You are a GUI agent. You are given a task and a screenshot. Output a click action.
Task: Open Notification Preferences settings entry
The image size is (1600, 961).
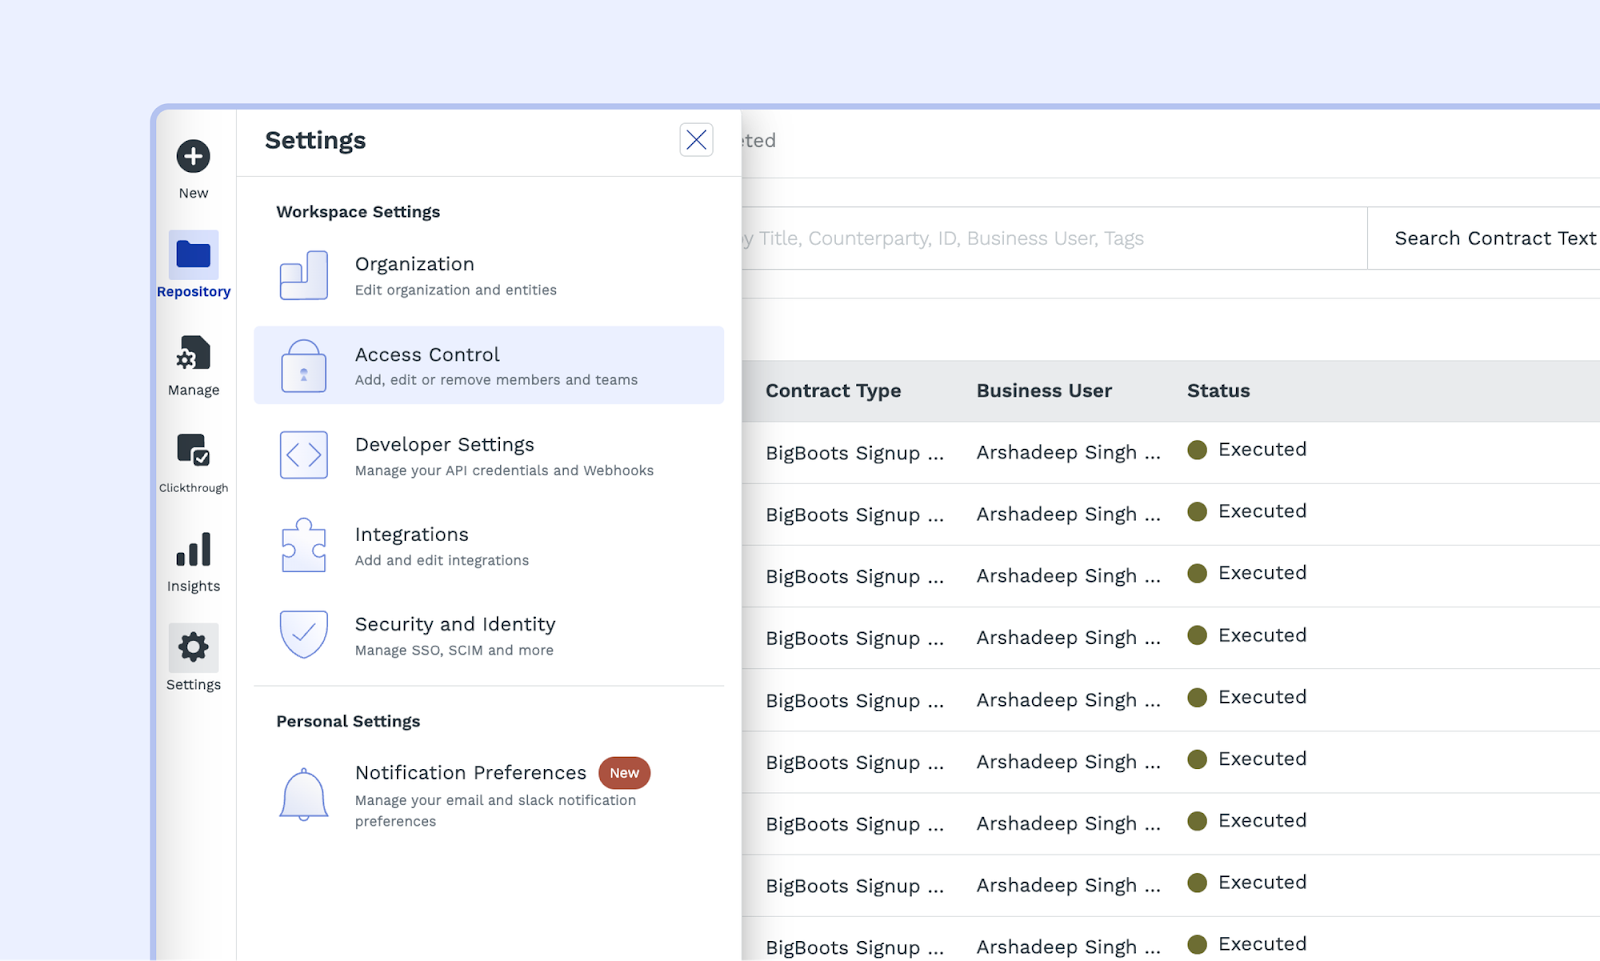coord(471,773)
